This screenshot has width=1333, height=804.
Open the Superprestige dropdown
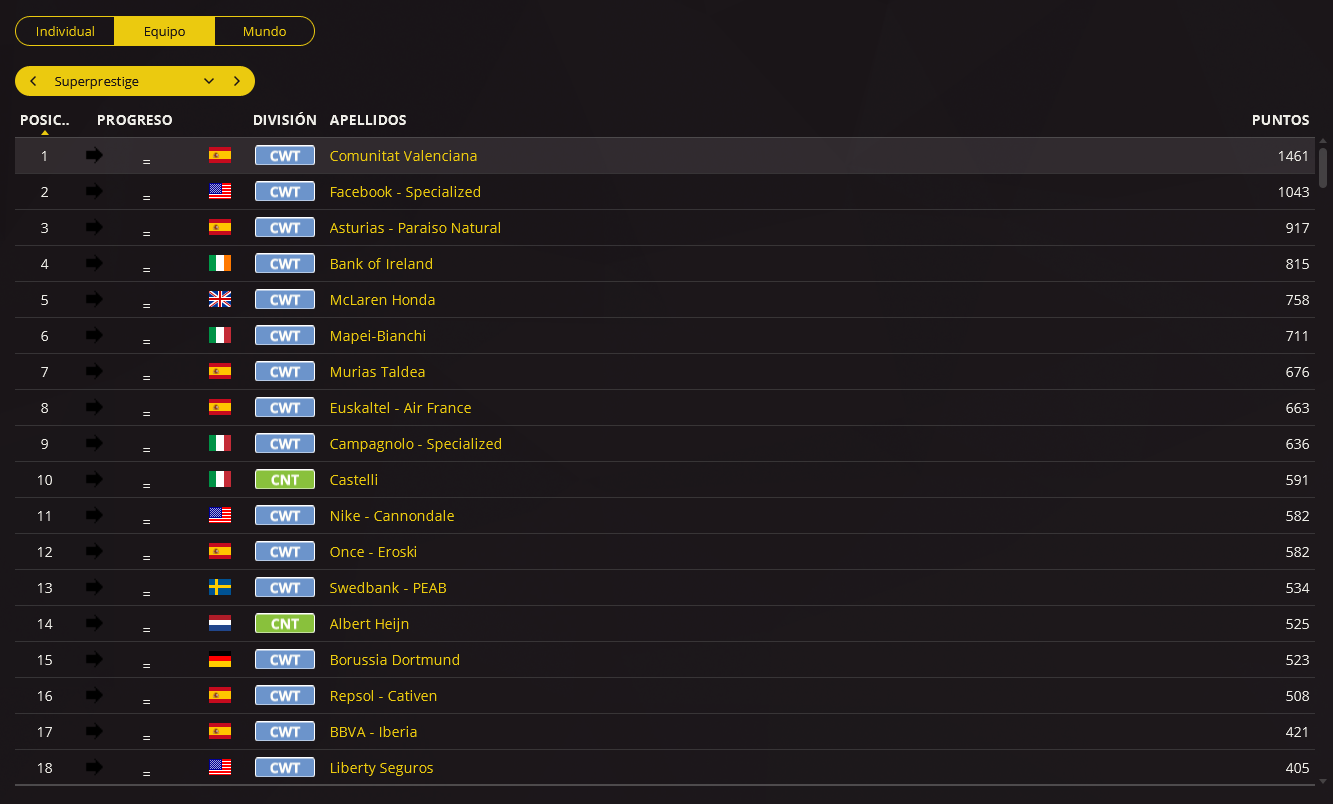coord(135,81)
